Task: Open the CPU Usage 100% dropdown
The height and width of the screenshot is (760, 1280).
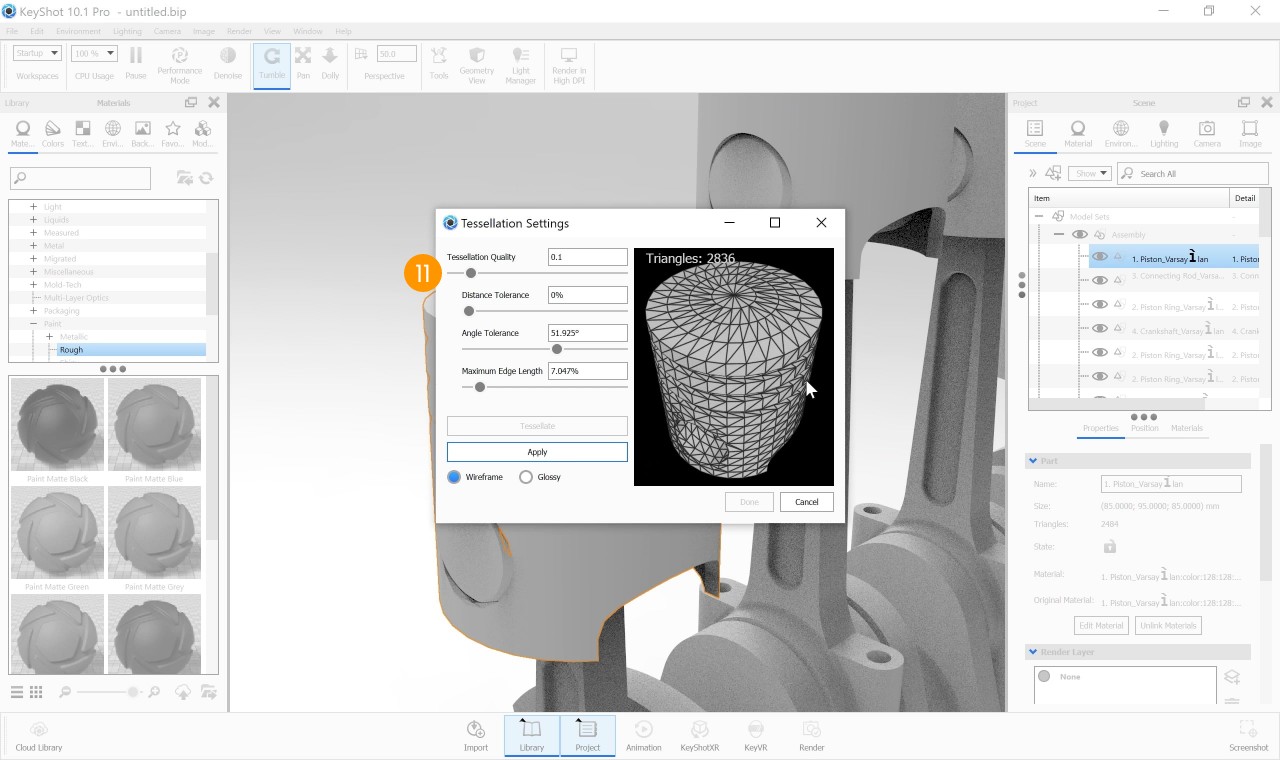Action: (x=95, y=53)
